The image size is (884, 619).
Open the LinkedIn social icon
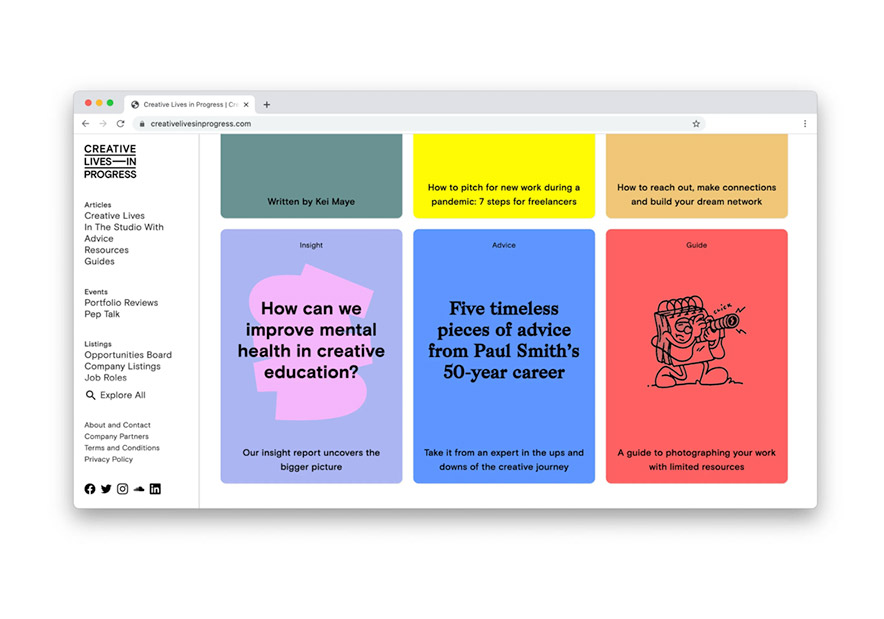(155, 489)
